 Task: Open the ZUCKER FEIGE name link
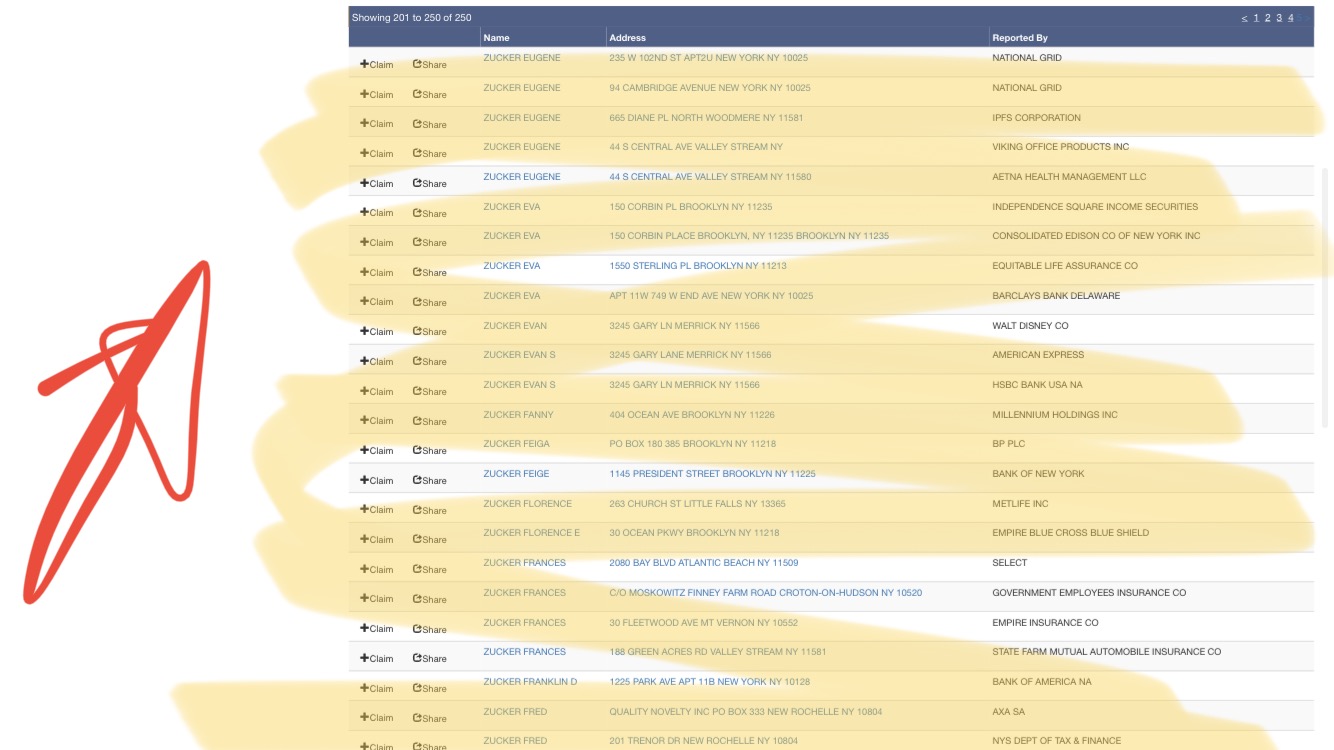click(516, 474)
